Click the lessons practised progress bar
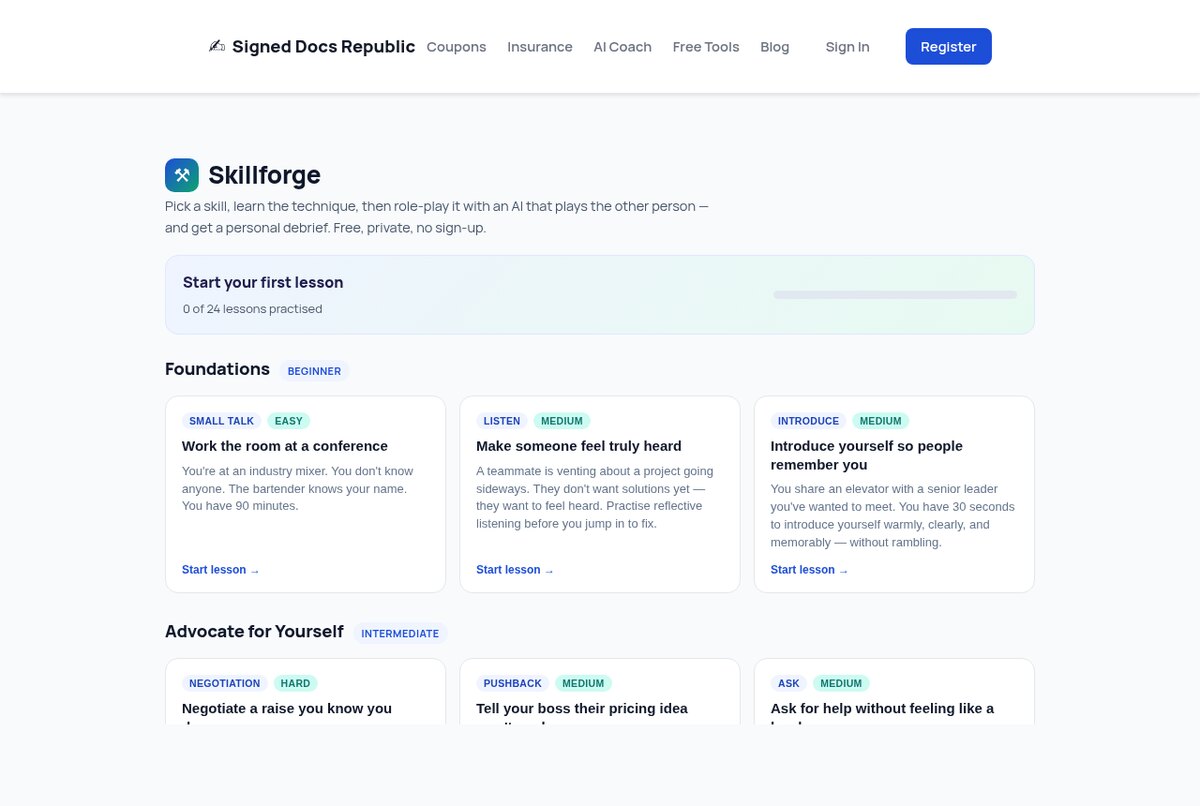1200x806 pixels. [x=895, y=295]
